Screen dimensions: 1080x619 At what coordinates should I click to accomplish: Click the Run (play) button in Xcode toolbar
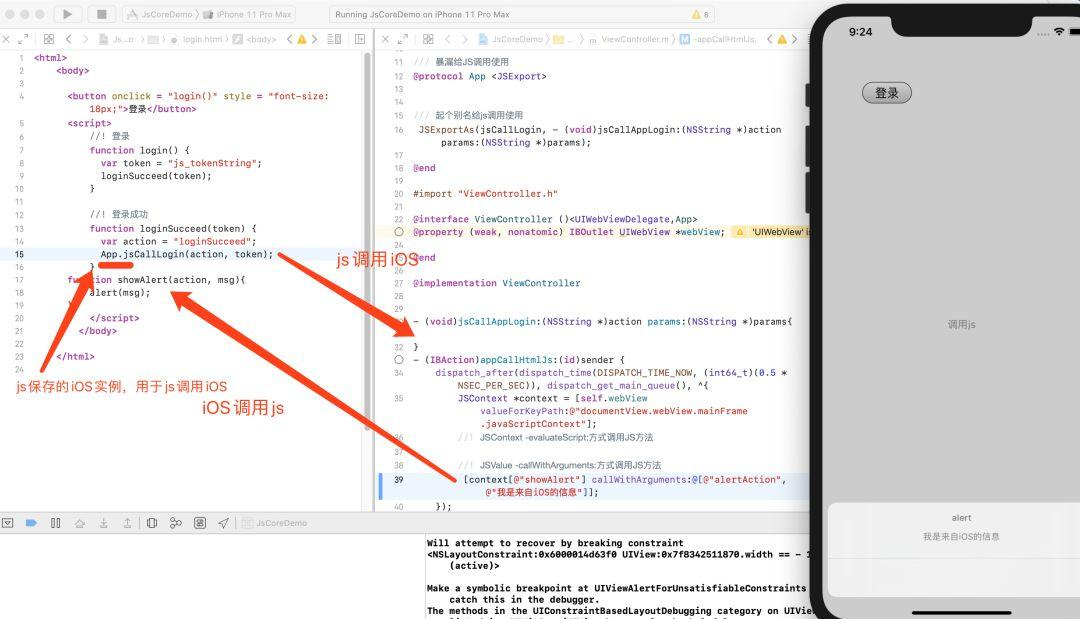point(67,14)
